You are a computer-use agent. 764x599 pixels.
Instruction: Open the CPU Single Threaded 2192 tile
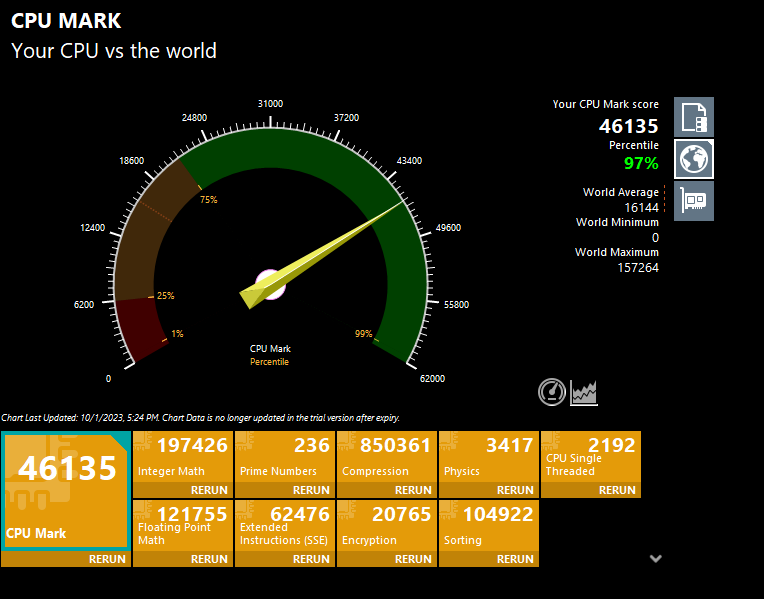pos(591,457)
